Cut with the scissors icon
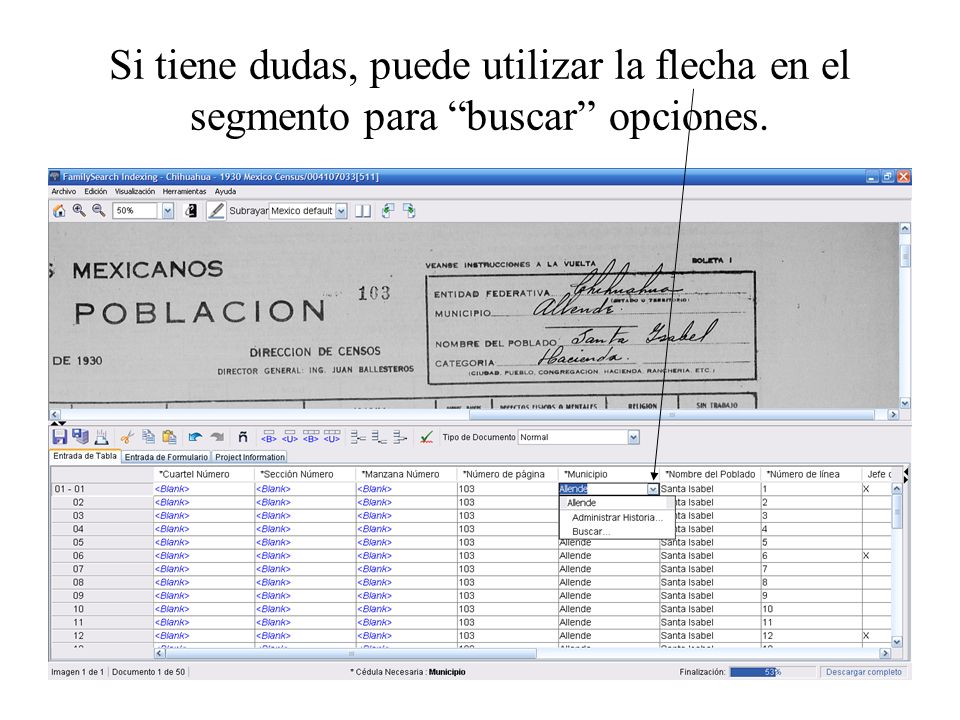Image resolution: width=960 pixels, height=720 pixels. point(127,437)
